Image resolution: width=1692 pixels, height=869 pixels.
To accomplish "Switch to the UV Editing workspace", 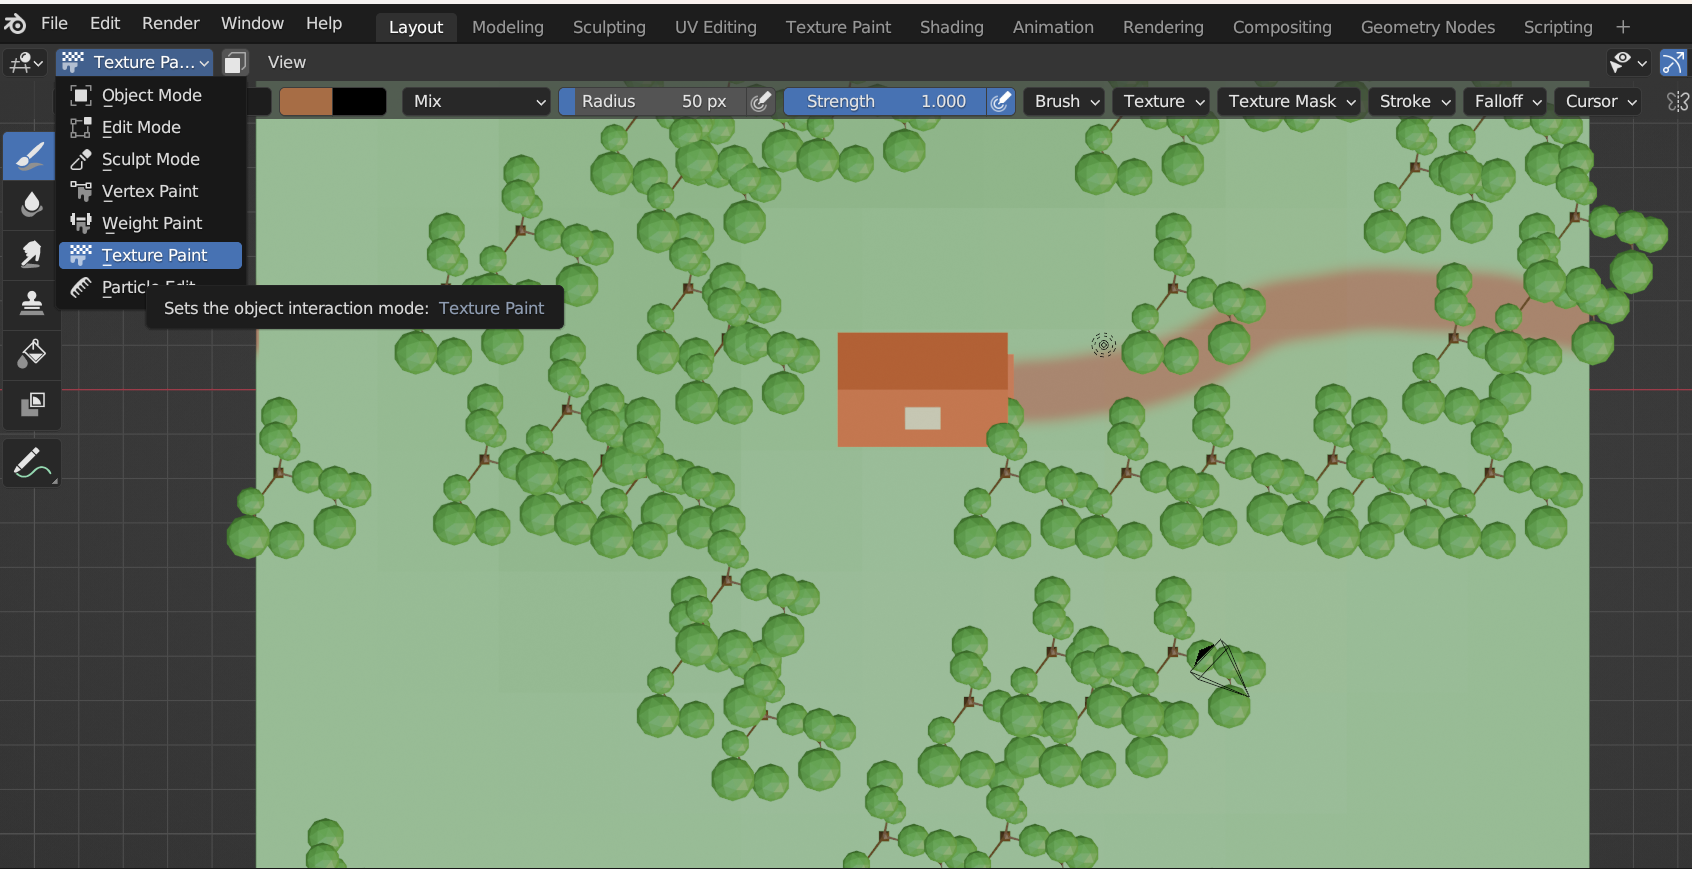I will point(716,27).
